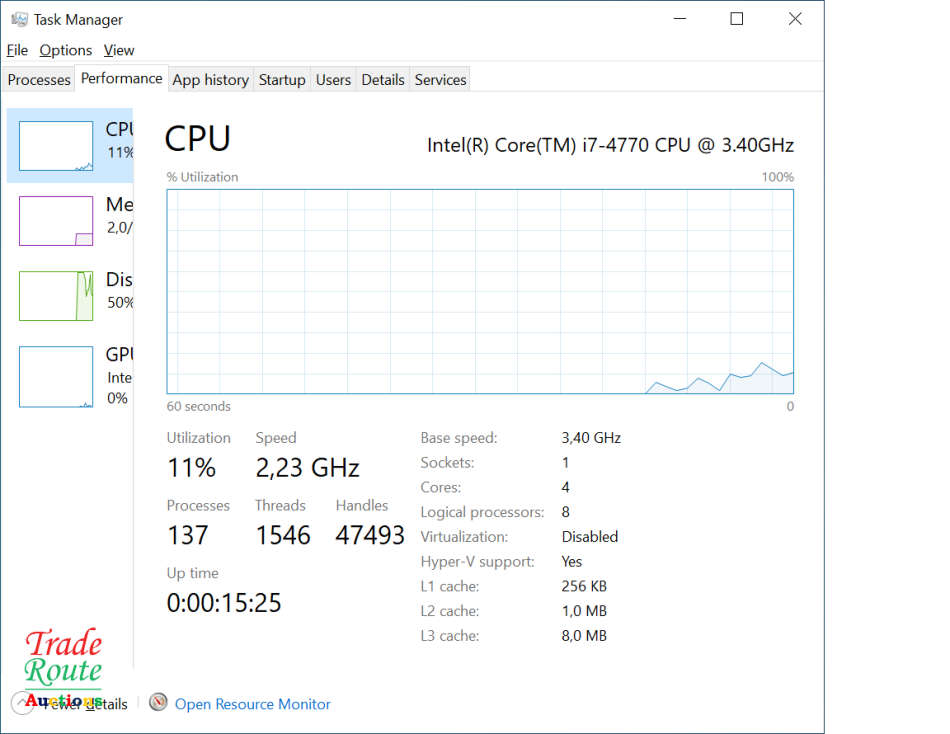This screenshot has height=734, width=950.
Task: Select the GPU mini graph thumbnail
Action: (56, 376)
